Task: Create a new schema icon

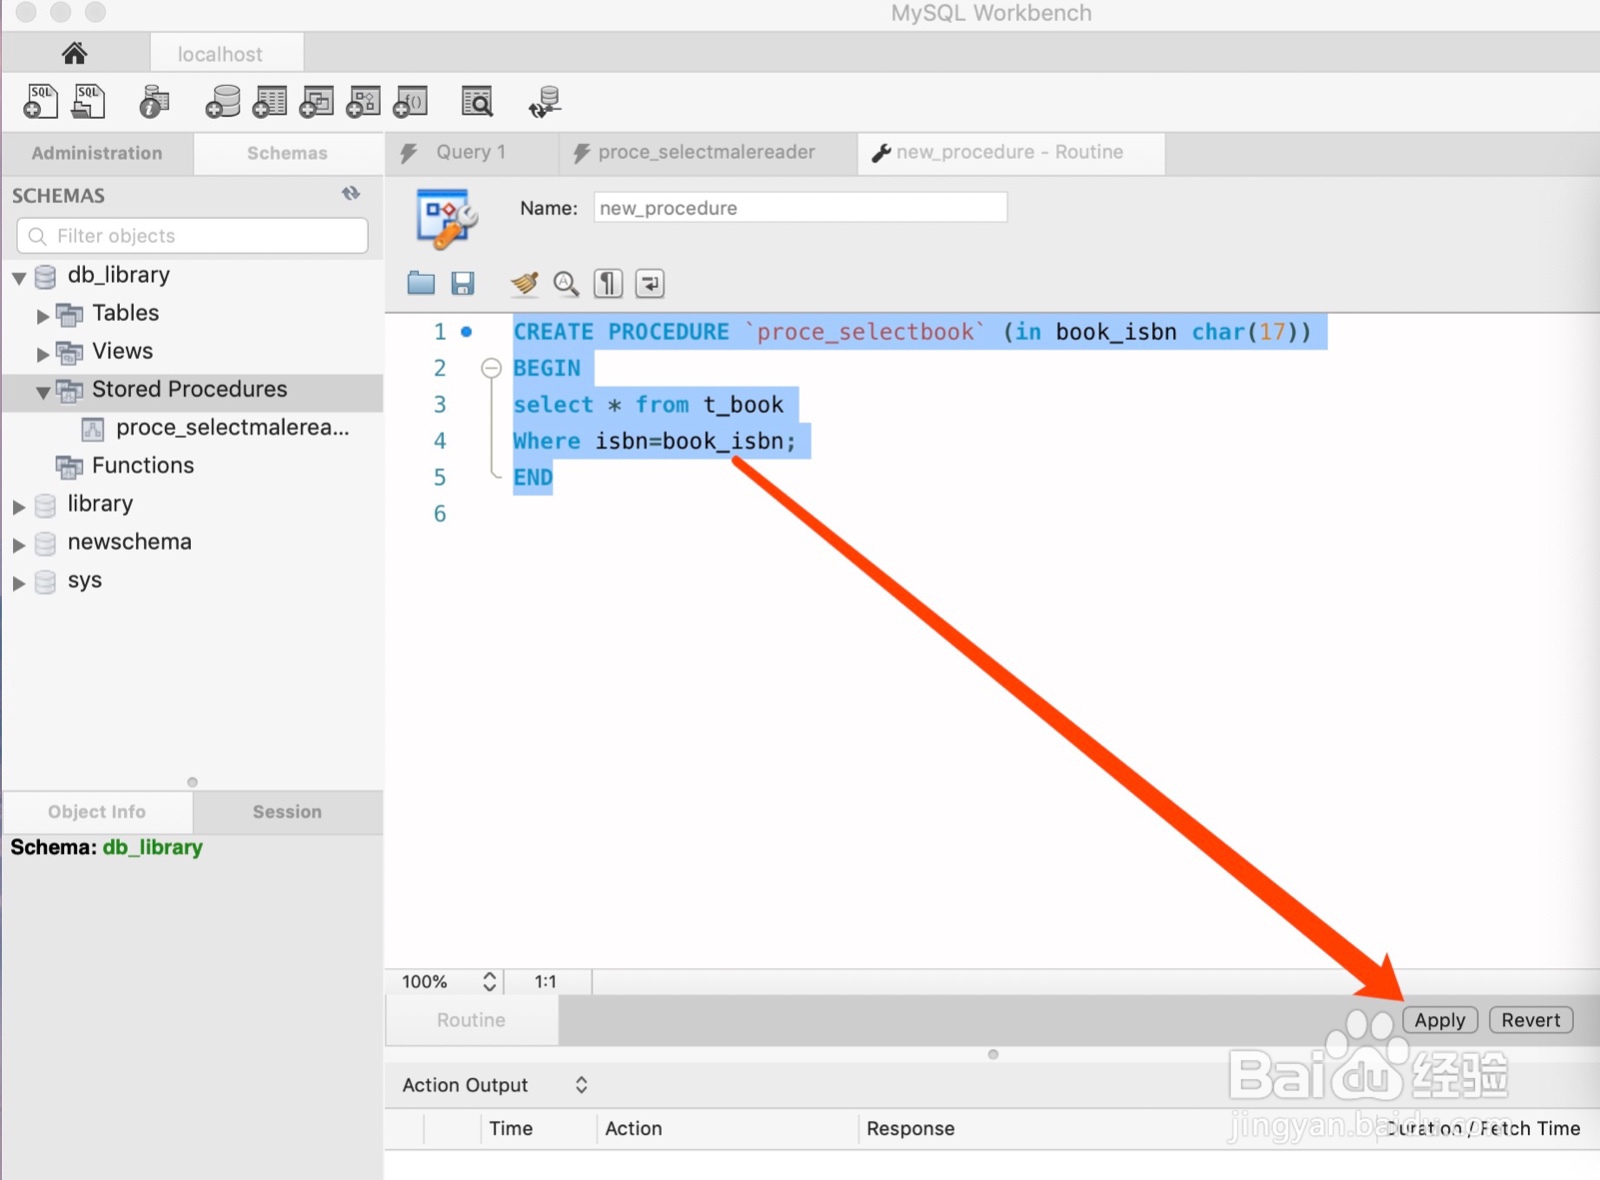Action: [x=222, y=101]
